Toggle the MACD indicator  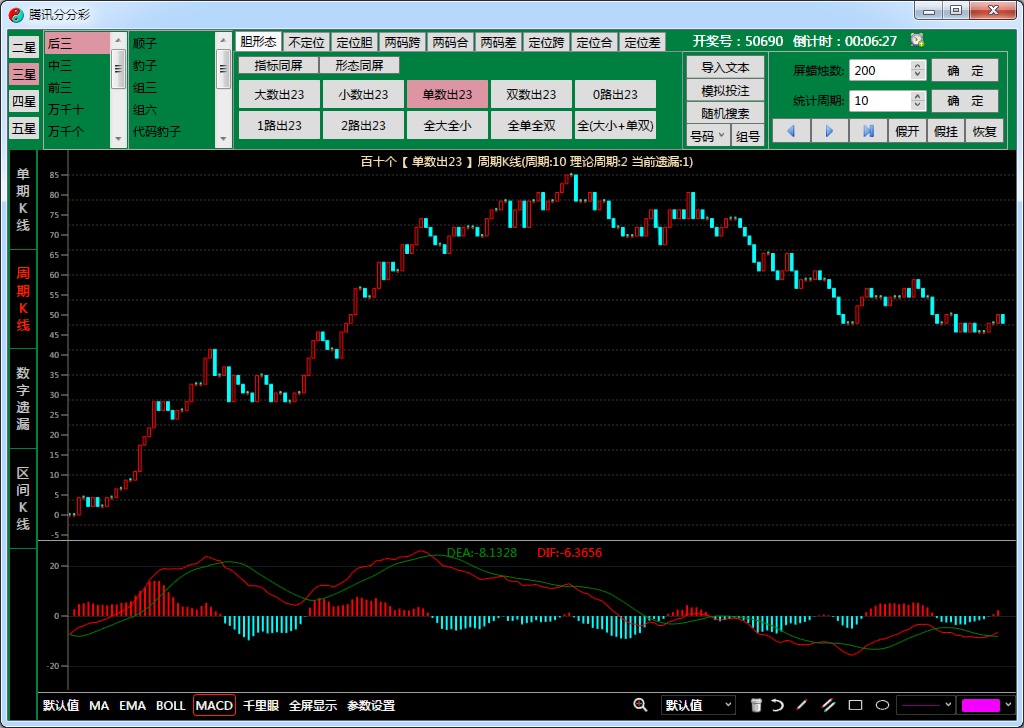point(214,705)
